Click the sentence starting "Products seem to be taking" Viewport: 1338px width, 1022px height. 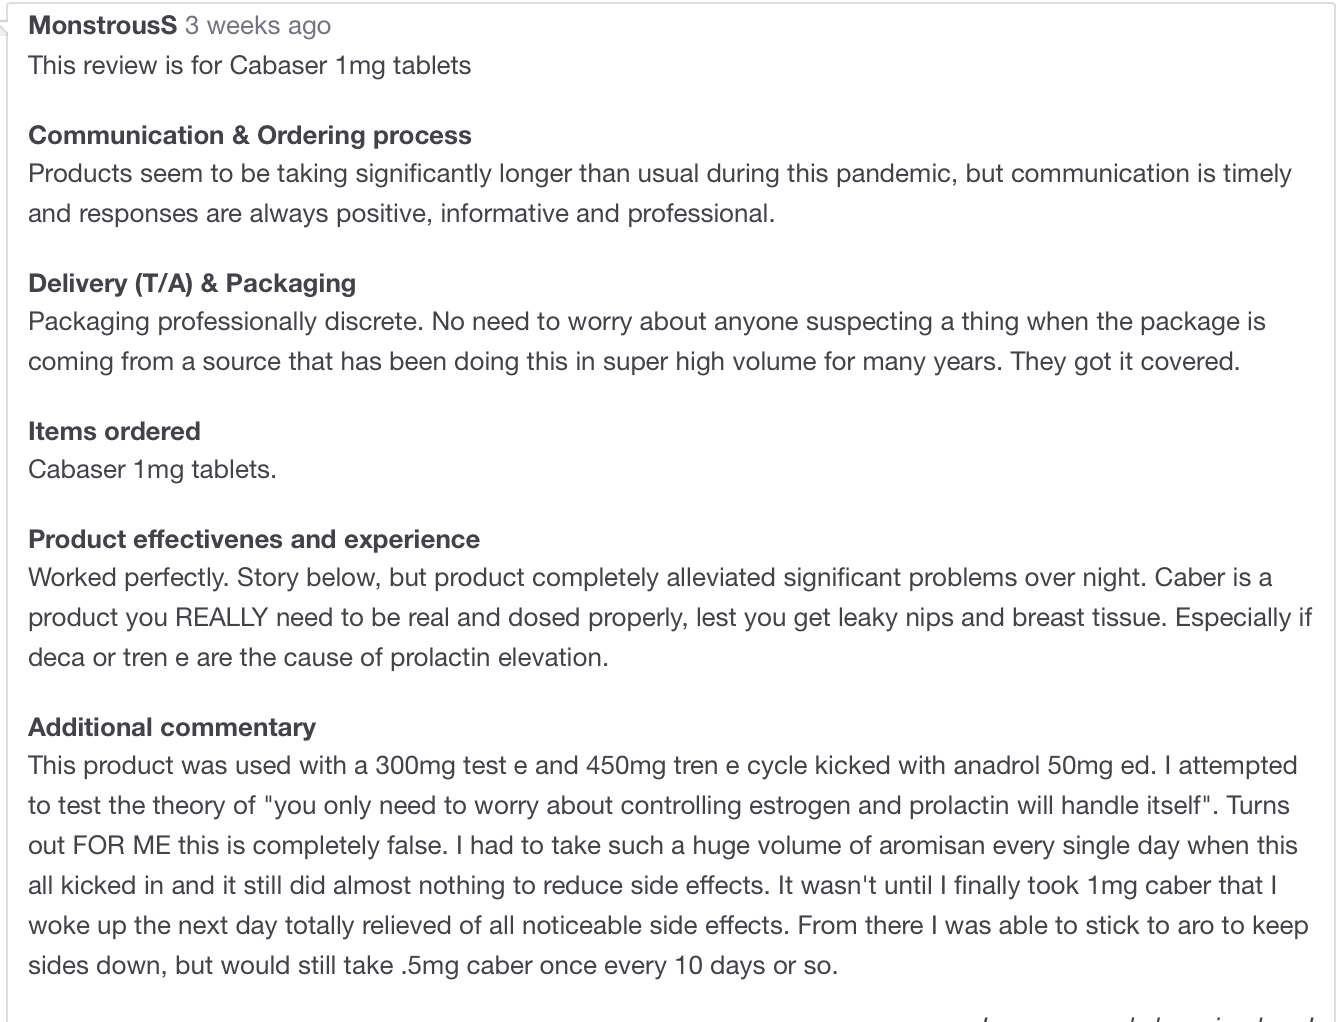[660, 174]
